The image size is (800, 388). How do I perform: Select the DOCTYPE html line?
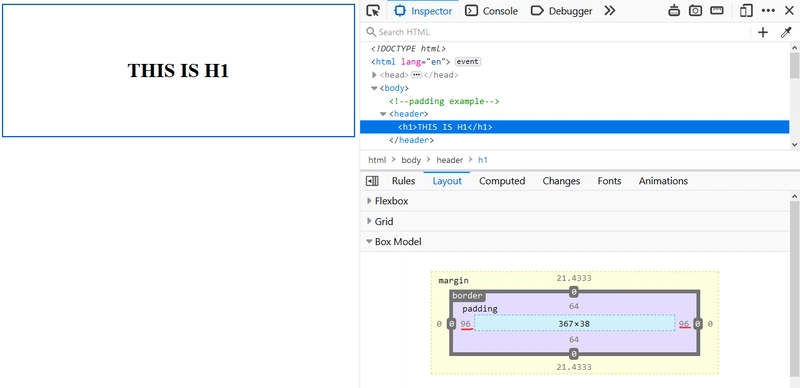(408, 48)
